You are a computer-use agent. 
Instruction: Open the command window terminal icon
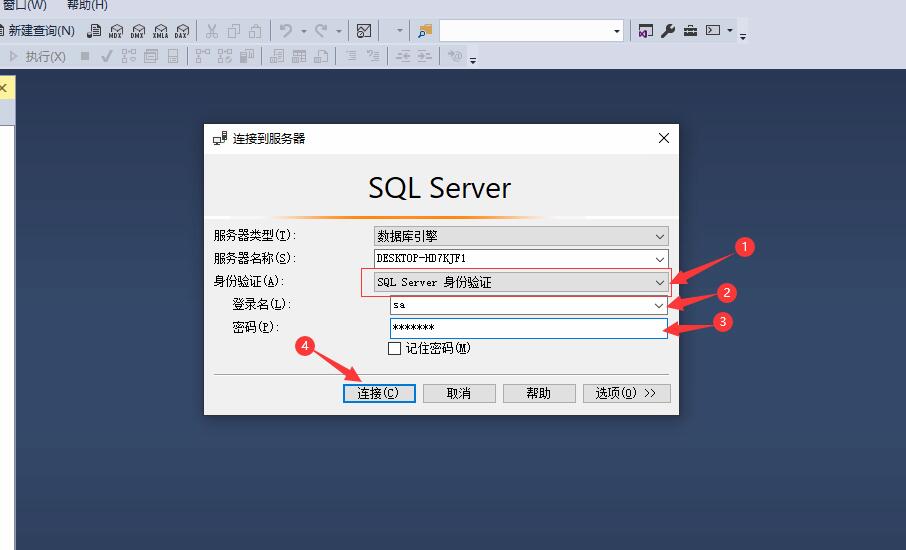tap(713, 30)
